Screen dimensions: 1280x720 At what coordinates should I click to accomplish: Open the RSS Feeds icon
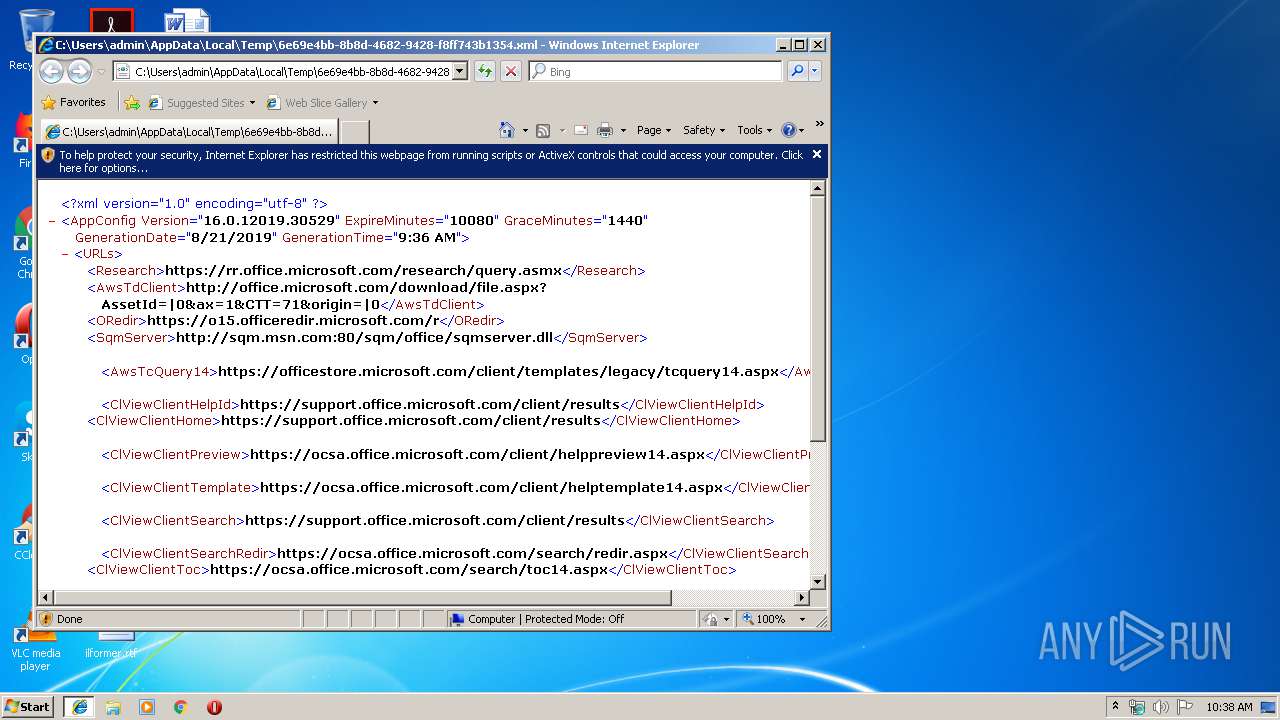[543, 130]
